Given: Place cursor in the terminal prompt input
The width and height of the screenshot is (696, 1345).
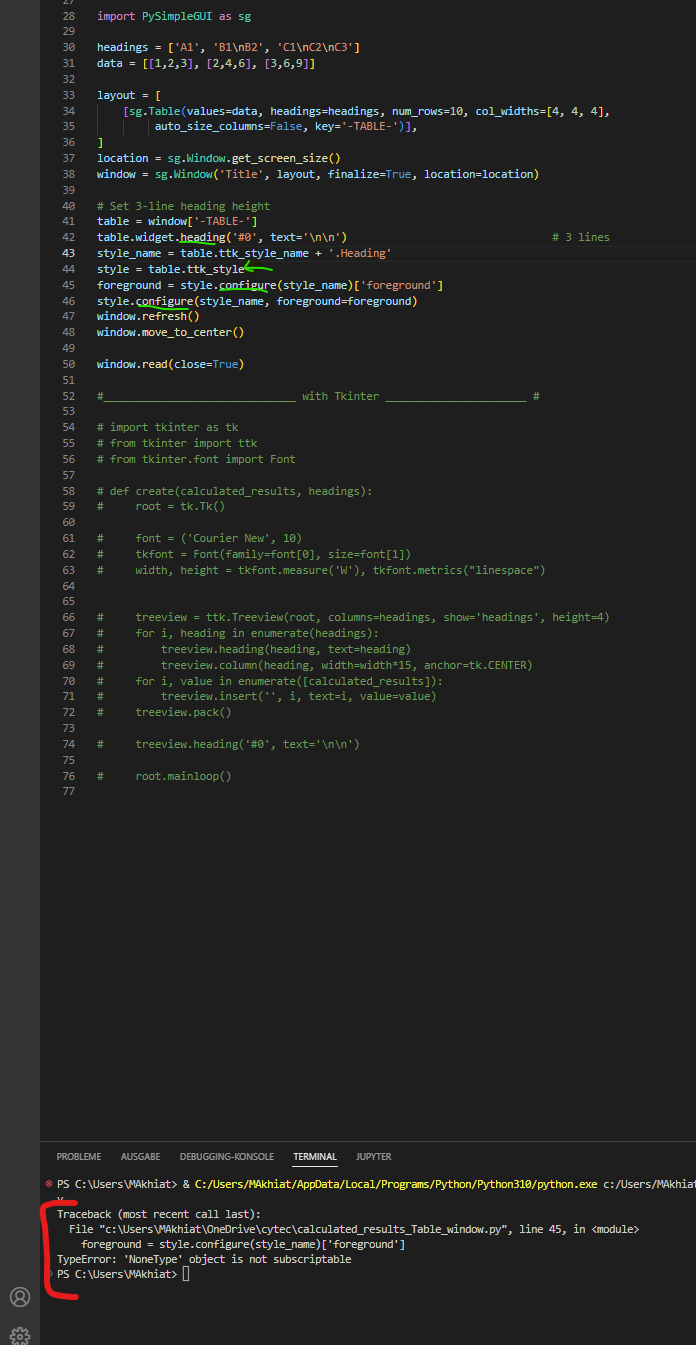Looking at the screenshot, I should click(x=186, y=1274).
